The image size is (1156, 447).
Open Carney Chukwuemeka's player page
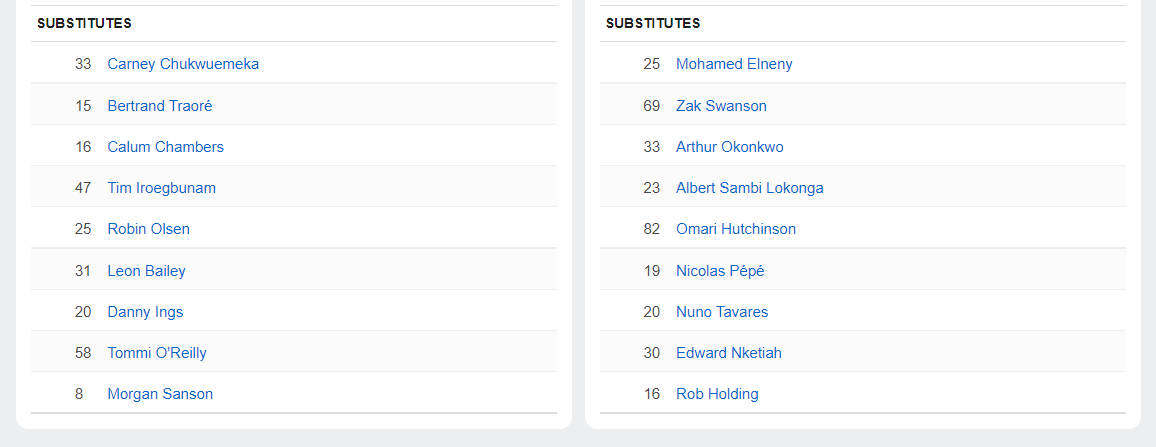point(183,64)
